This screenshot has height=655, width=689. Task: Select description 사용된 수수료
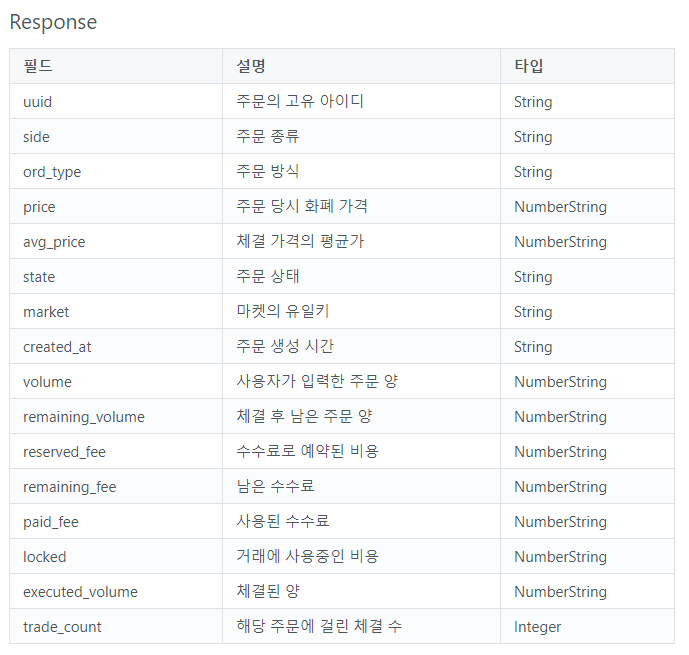coord(283,521)
